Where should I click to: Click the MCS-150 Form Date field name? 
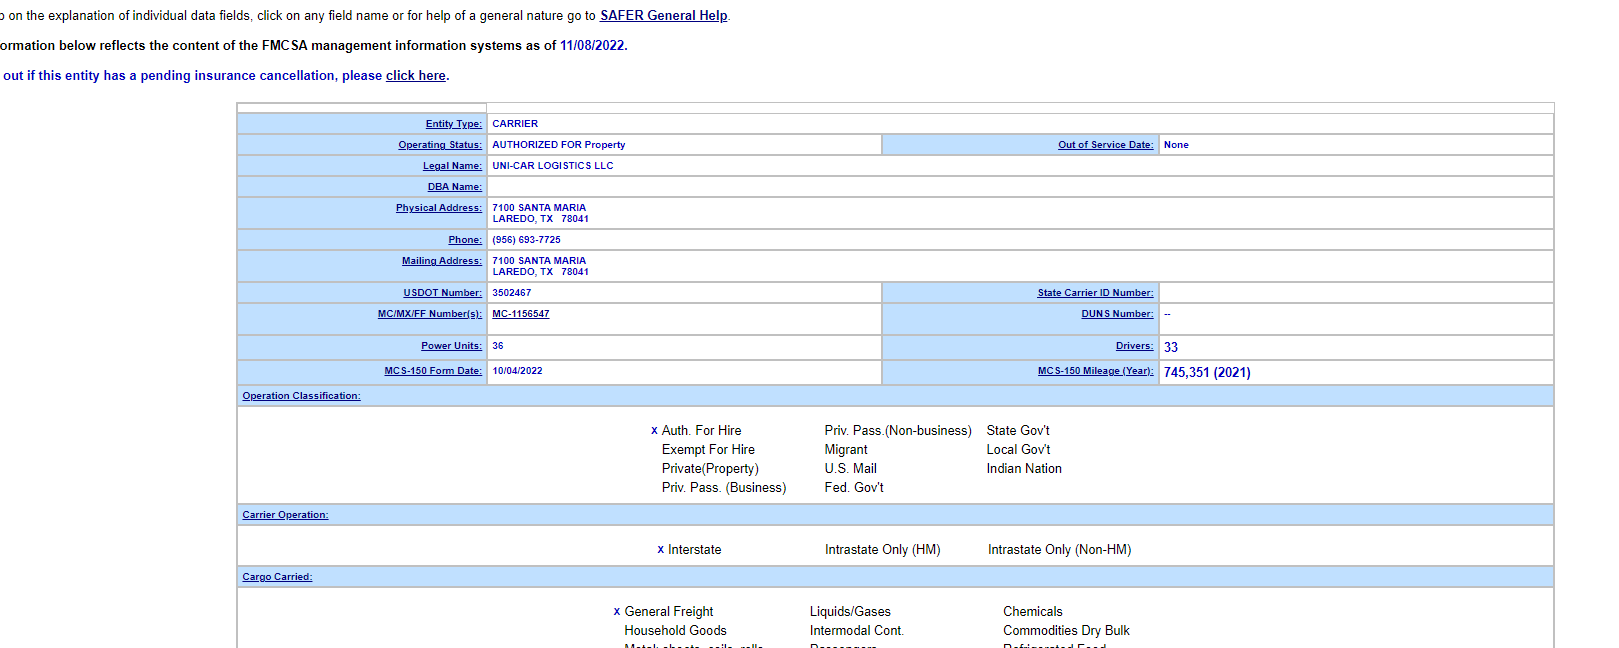433,371
